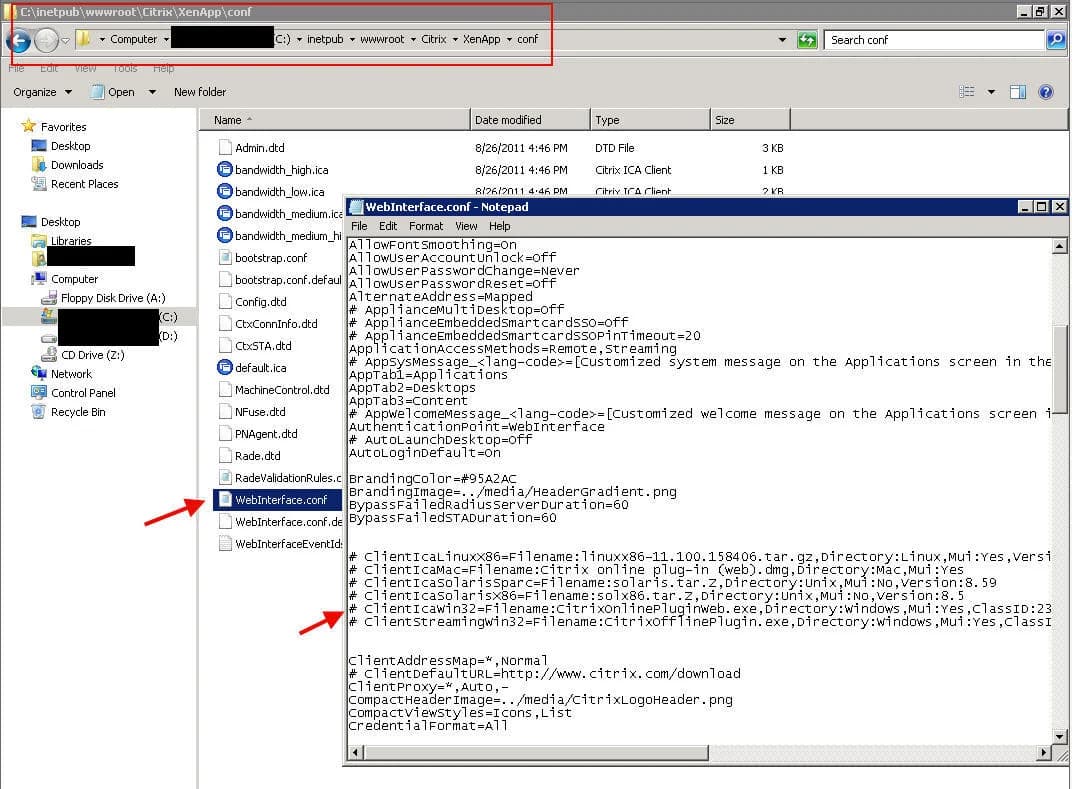The height and width of the screenshot is (789, 1072).
Task: Click Notepad vertical scrollbar thumb
Action: [x=1059, y=369]
